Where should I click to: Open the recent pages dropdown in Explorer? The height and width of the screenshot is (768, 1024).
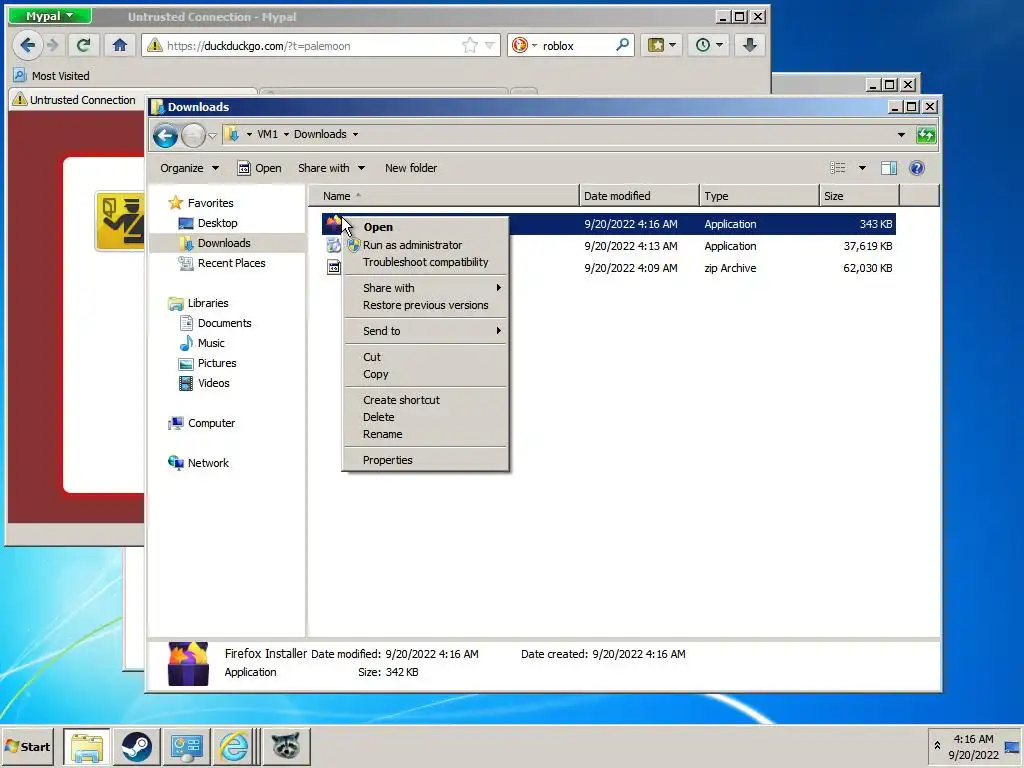pyautogui.click(x=212, y=136)
